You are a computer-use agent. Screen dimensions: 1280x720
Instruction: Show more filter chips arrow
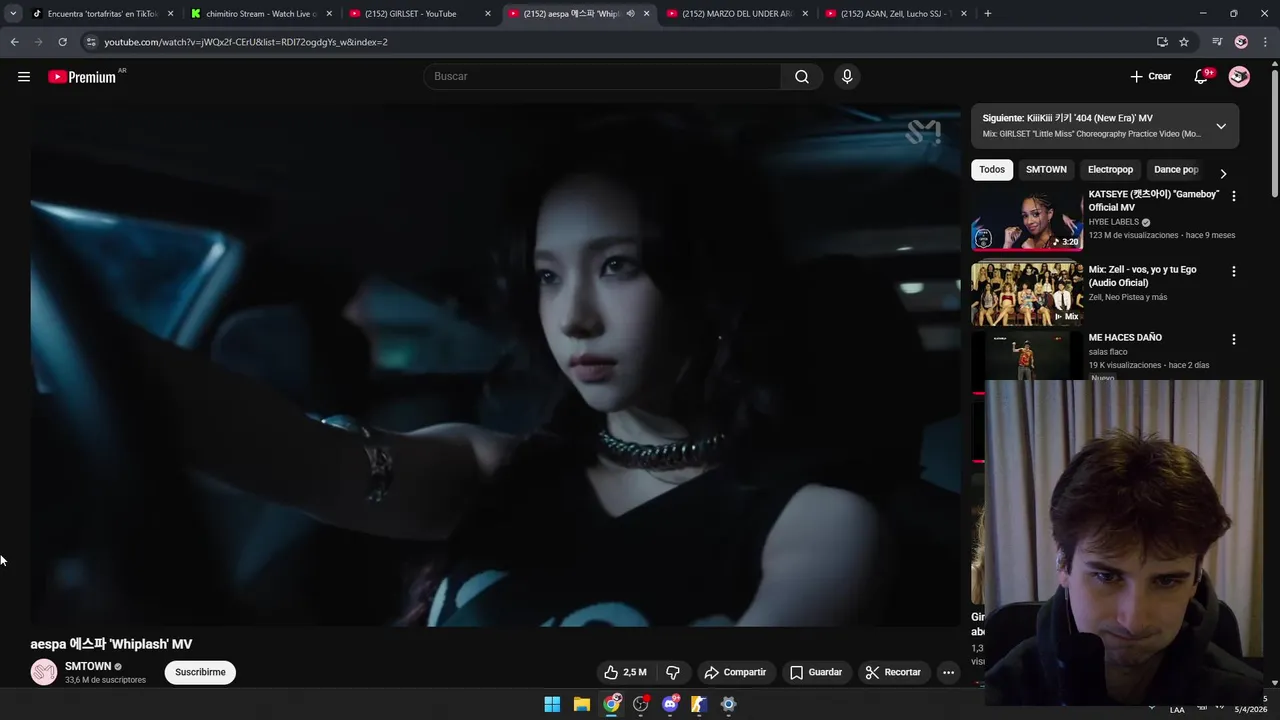click(x=1222, y=173)
